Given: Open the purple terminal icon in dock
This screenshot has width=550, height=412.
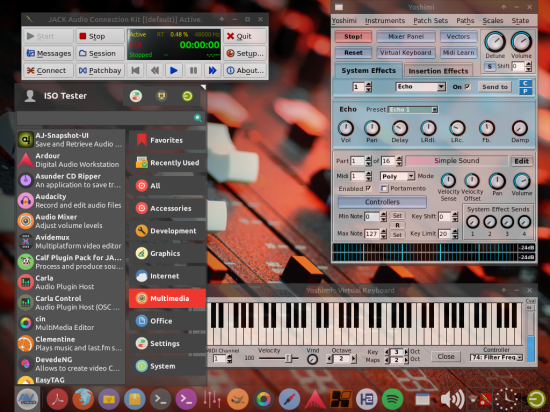Looking at the screenshot, I should 186,399.
